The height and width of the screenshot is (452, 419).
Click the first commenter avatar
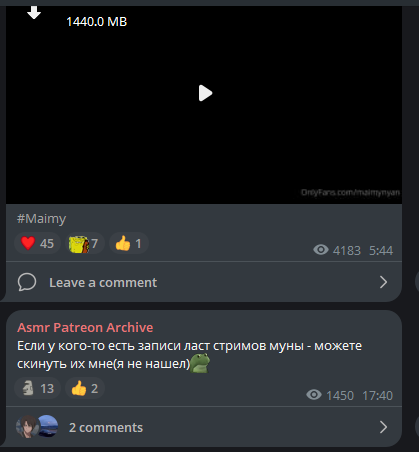(x=27, y=426)
